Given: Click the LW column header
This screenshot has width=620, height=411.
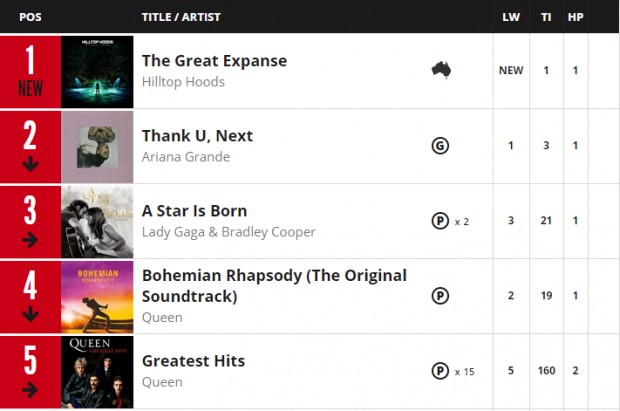Looking at the screenshot, I should [x=511, y=17].
